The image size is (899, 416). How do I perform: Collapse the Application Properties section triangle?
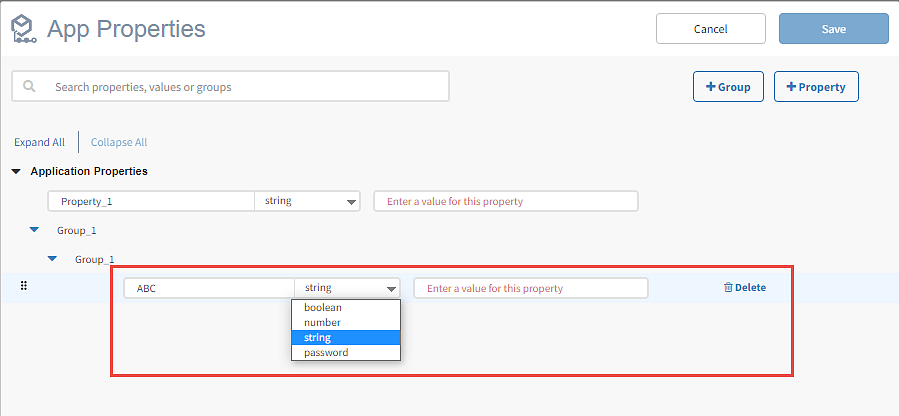tap(16, 171)
